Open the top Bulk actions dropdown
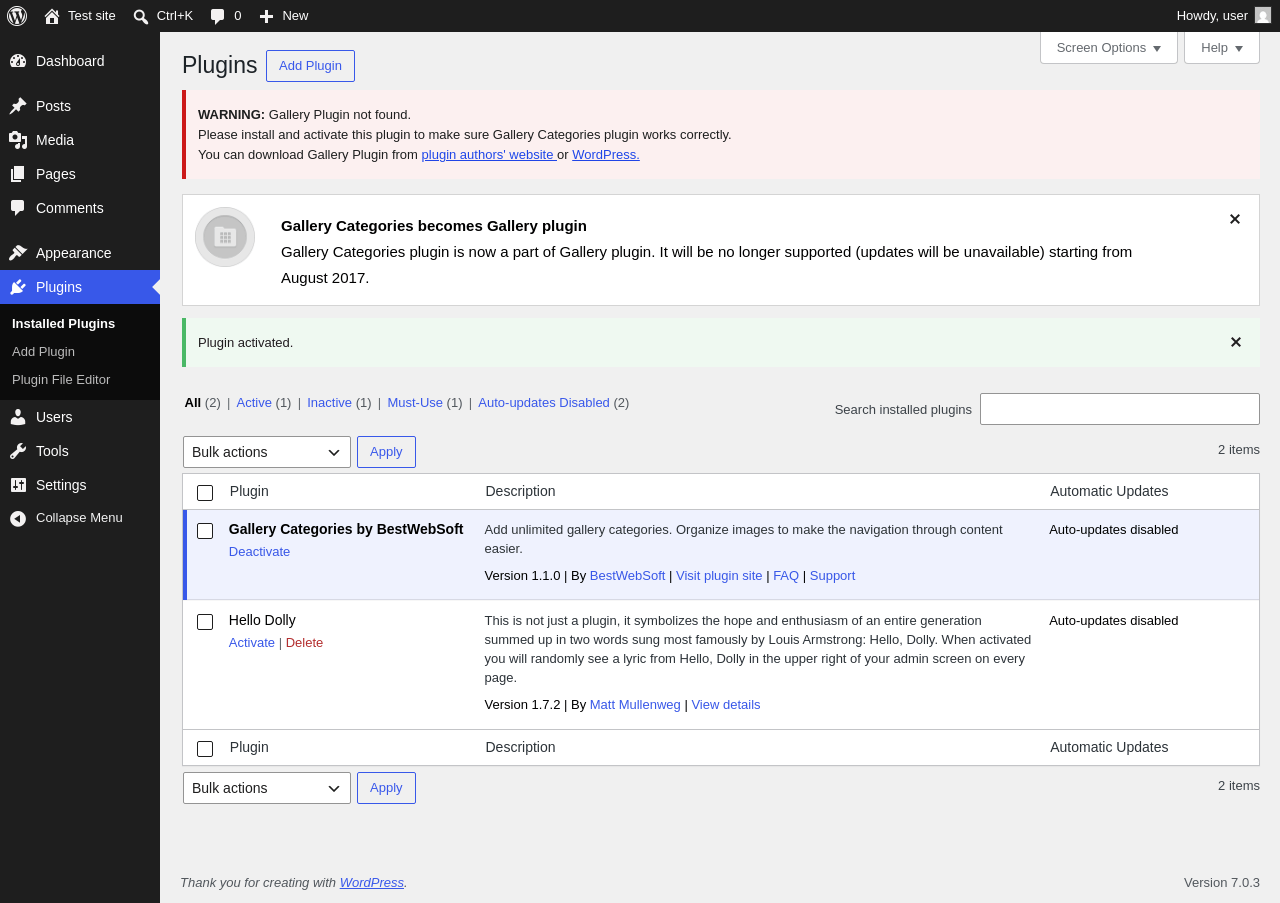Screen dimensions: 1280x903 pos(267,452)
